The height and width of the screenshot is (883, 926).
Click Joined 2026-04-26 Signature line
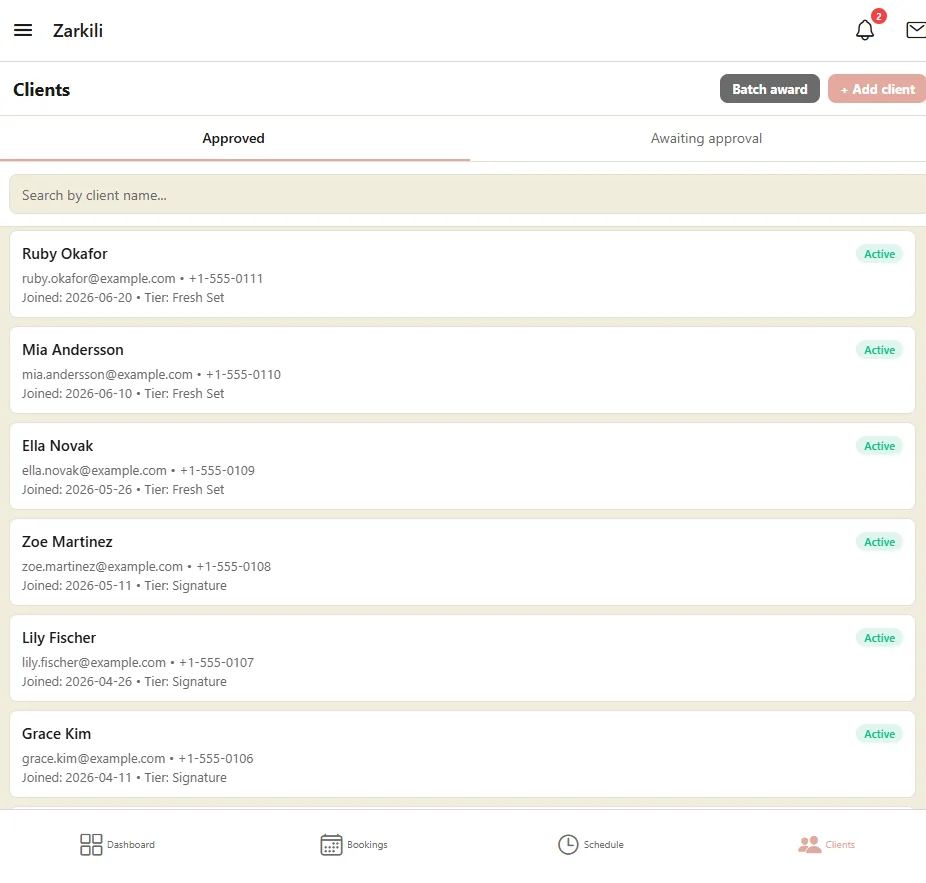pyautogui.click(x=124, y=682)
